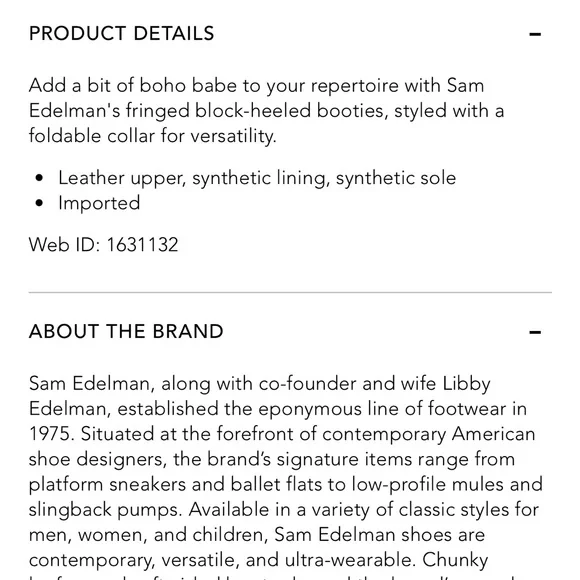The image size is (580, 580).
Task: Click the Web ID number 1631132
Action: click(x=142, y=245)
